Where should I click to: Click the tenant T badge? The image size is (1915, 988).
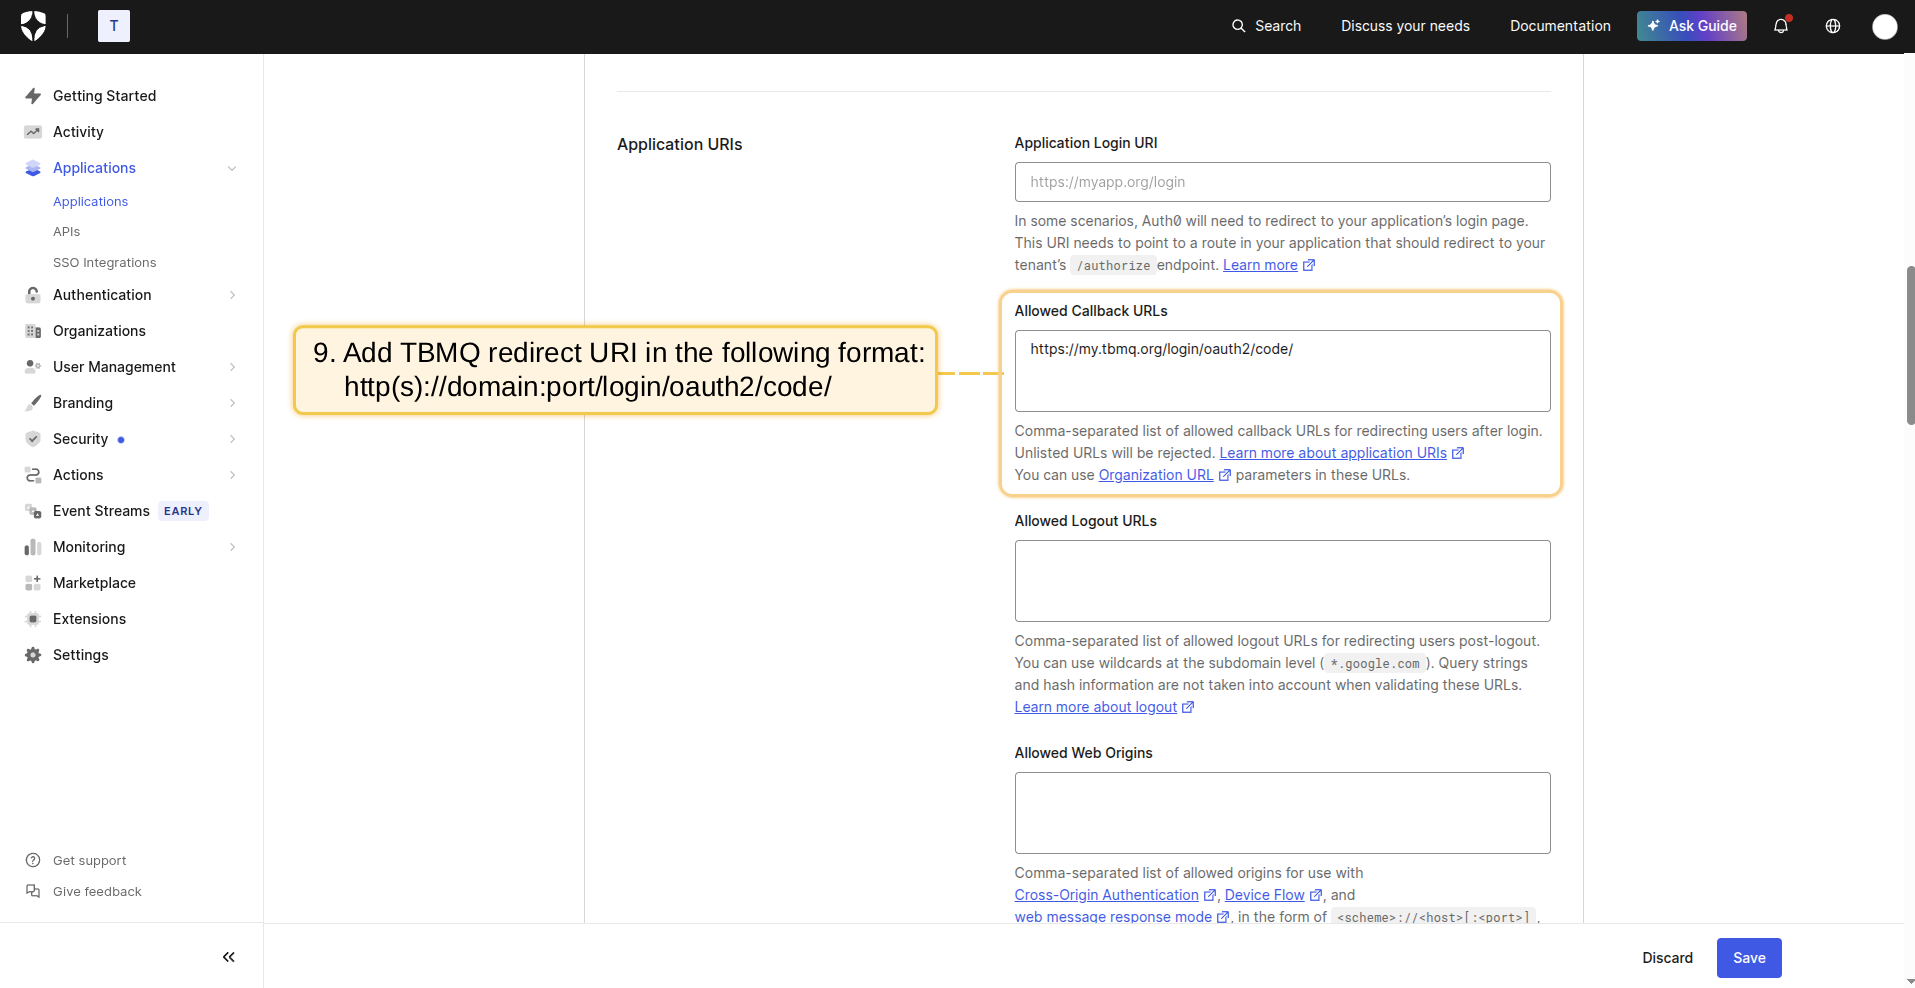pyautogui.click(x=114, y=26)
